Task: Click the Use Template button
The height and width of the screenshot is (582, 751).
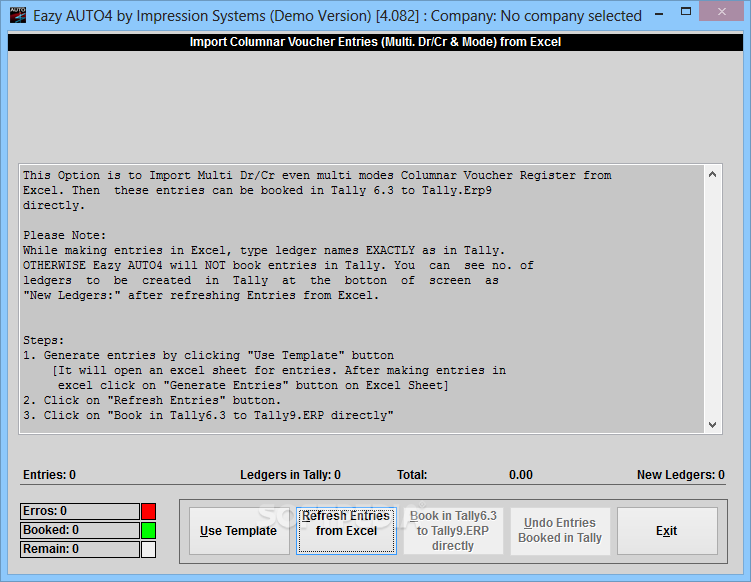Action: click(239, 531)
